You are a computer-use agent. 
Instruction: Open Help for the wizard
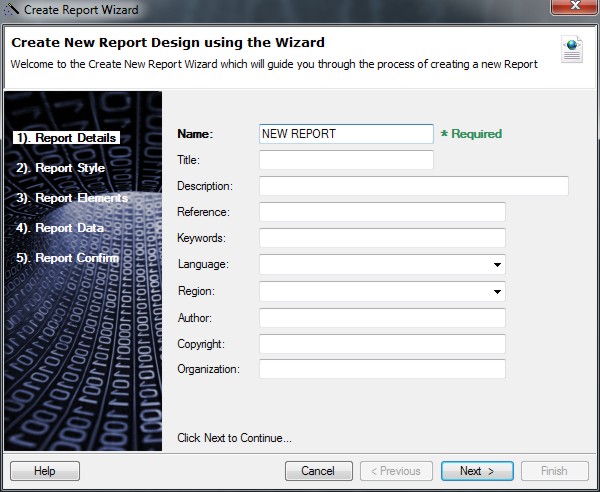(x=45, y=471)
